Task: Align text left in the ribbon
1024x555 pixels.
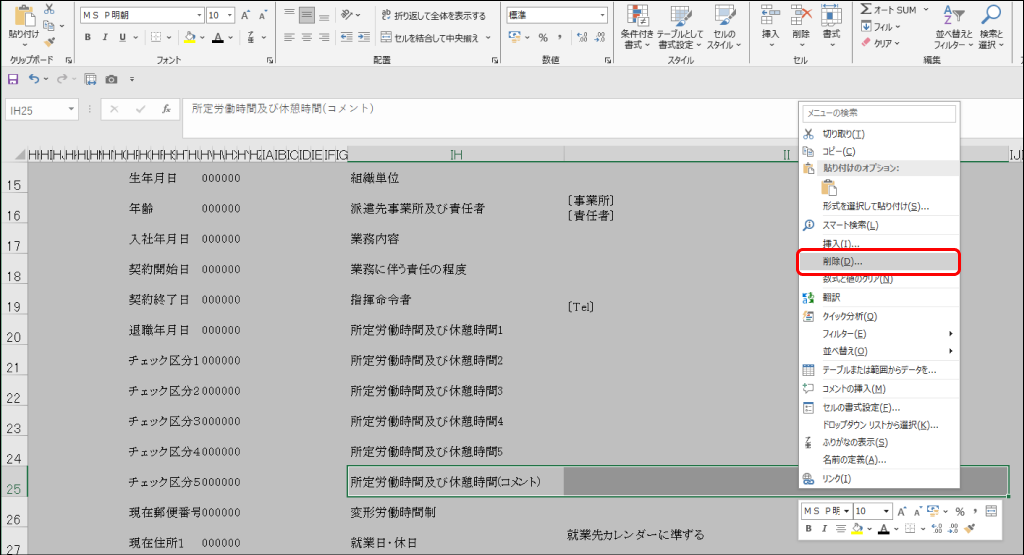Action: [x=289, y=38]
